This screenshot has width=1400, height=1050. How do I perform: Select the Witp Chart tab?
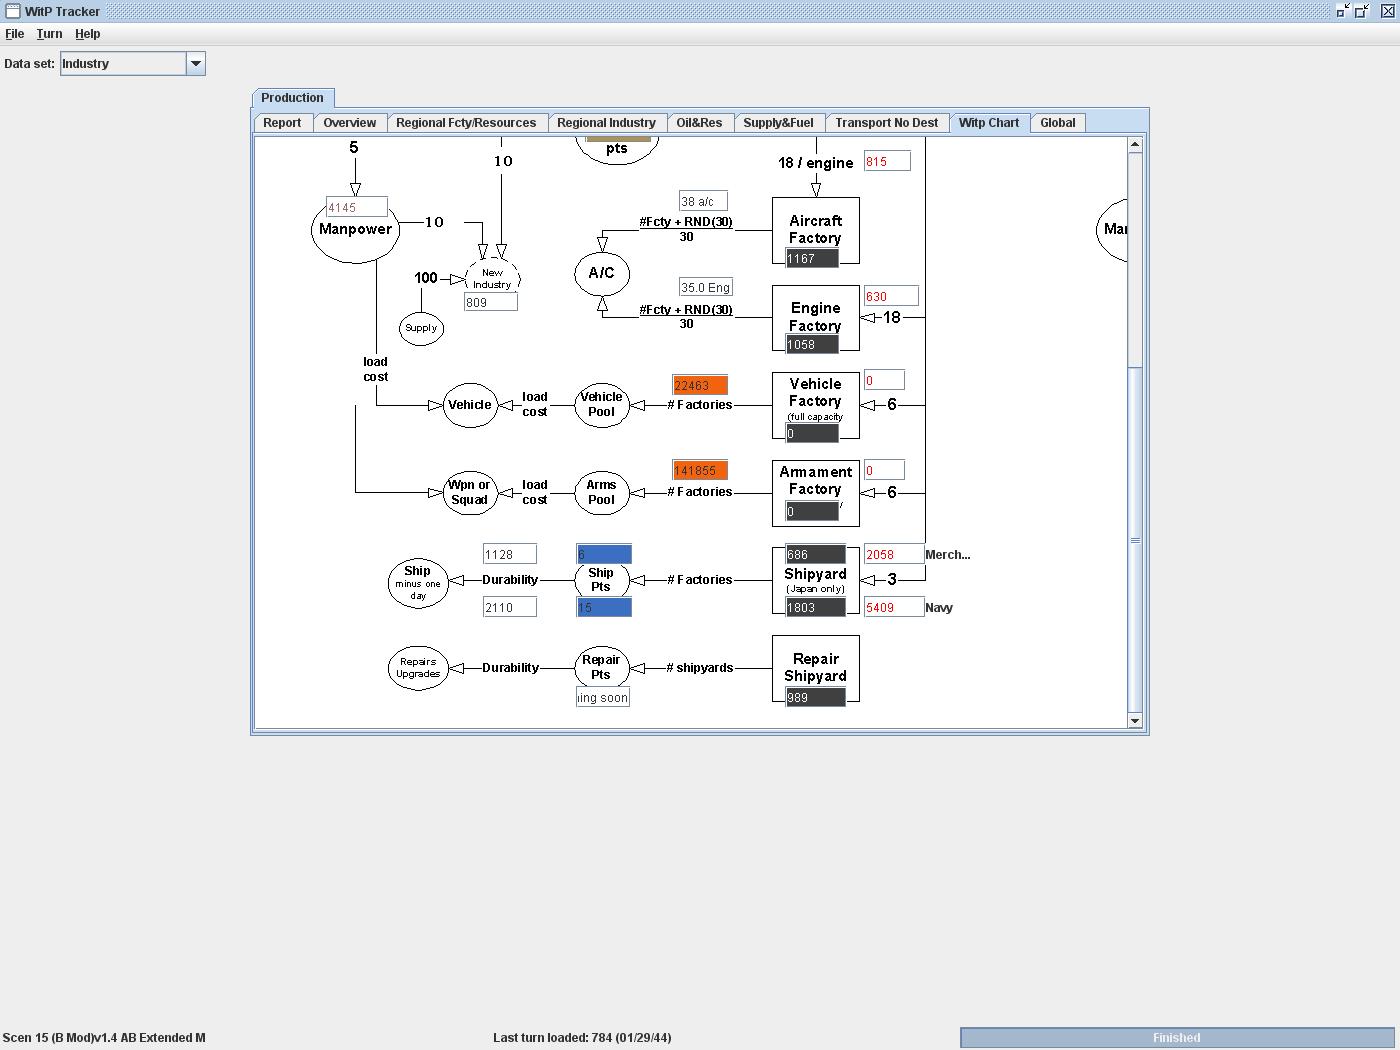(x=989, y=123)
